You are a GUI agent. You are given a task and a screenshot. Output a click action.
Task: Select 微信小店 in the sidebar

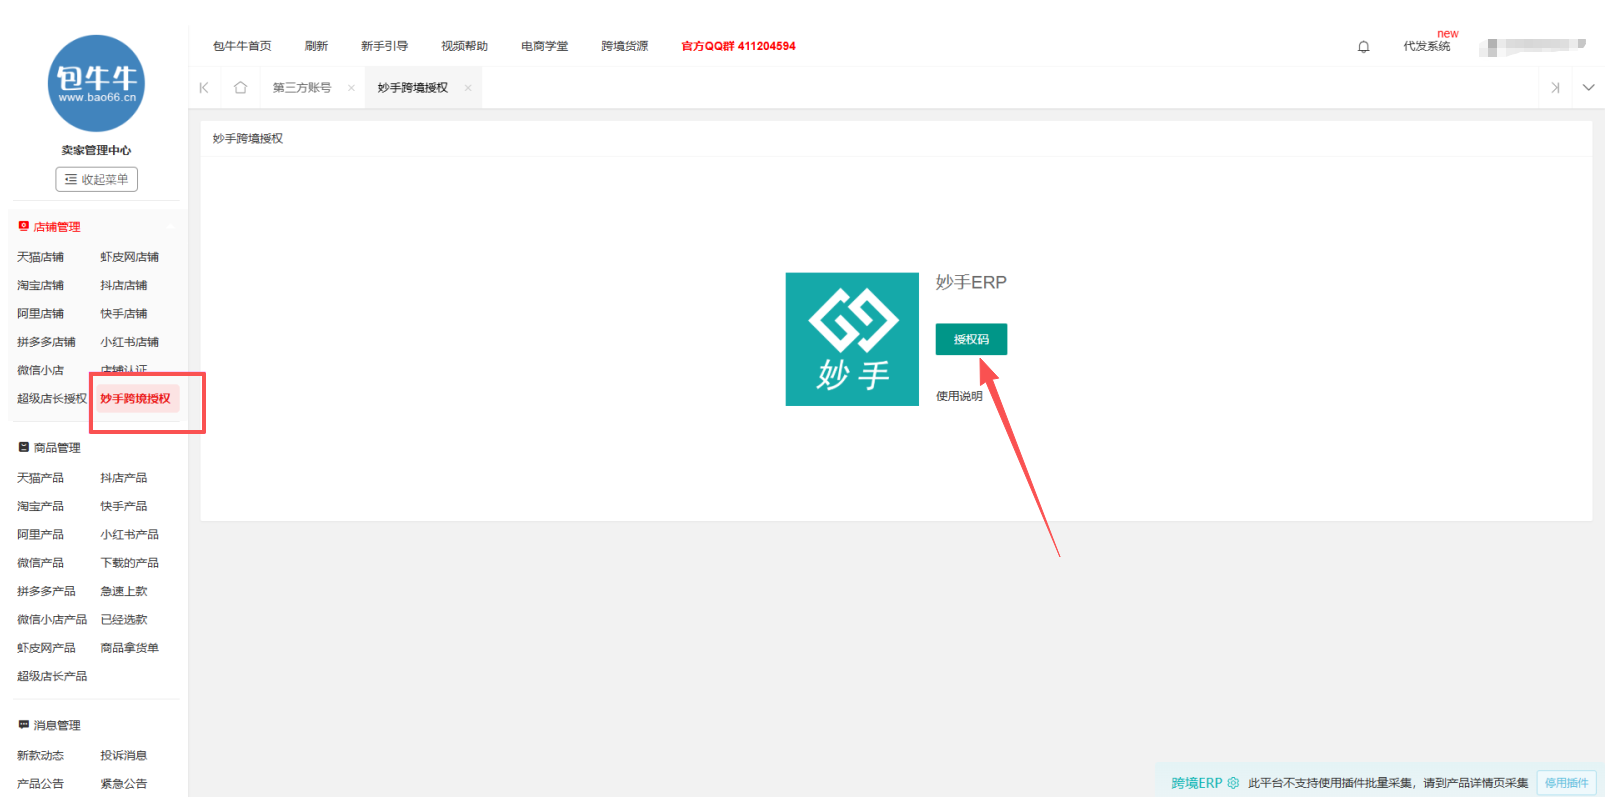tap(40, 370)
